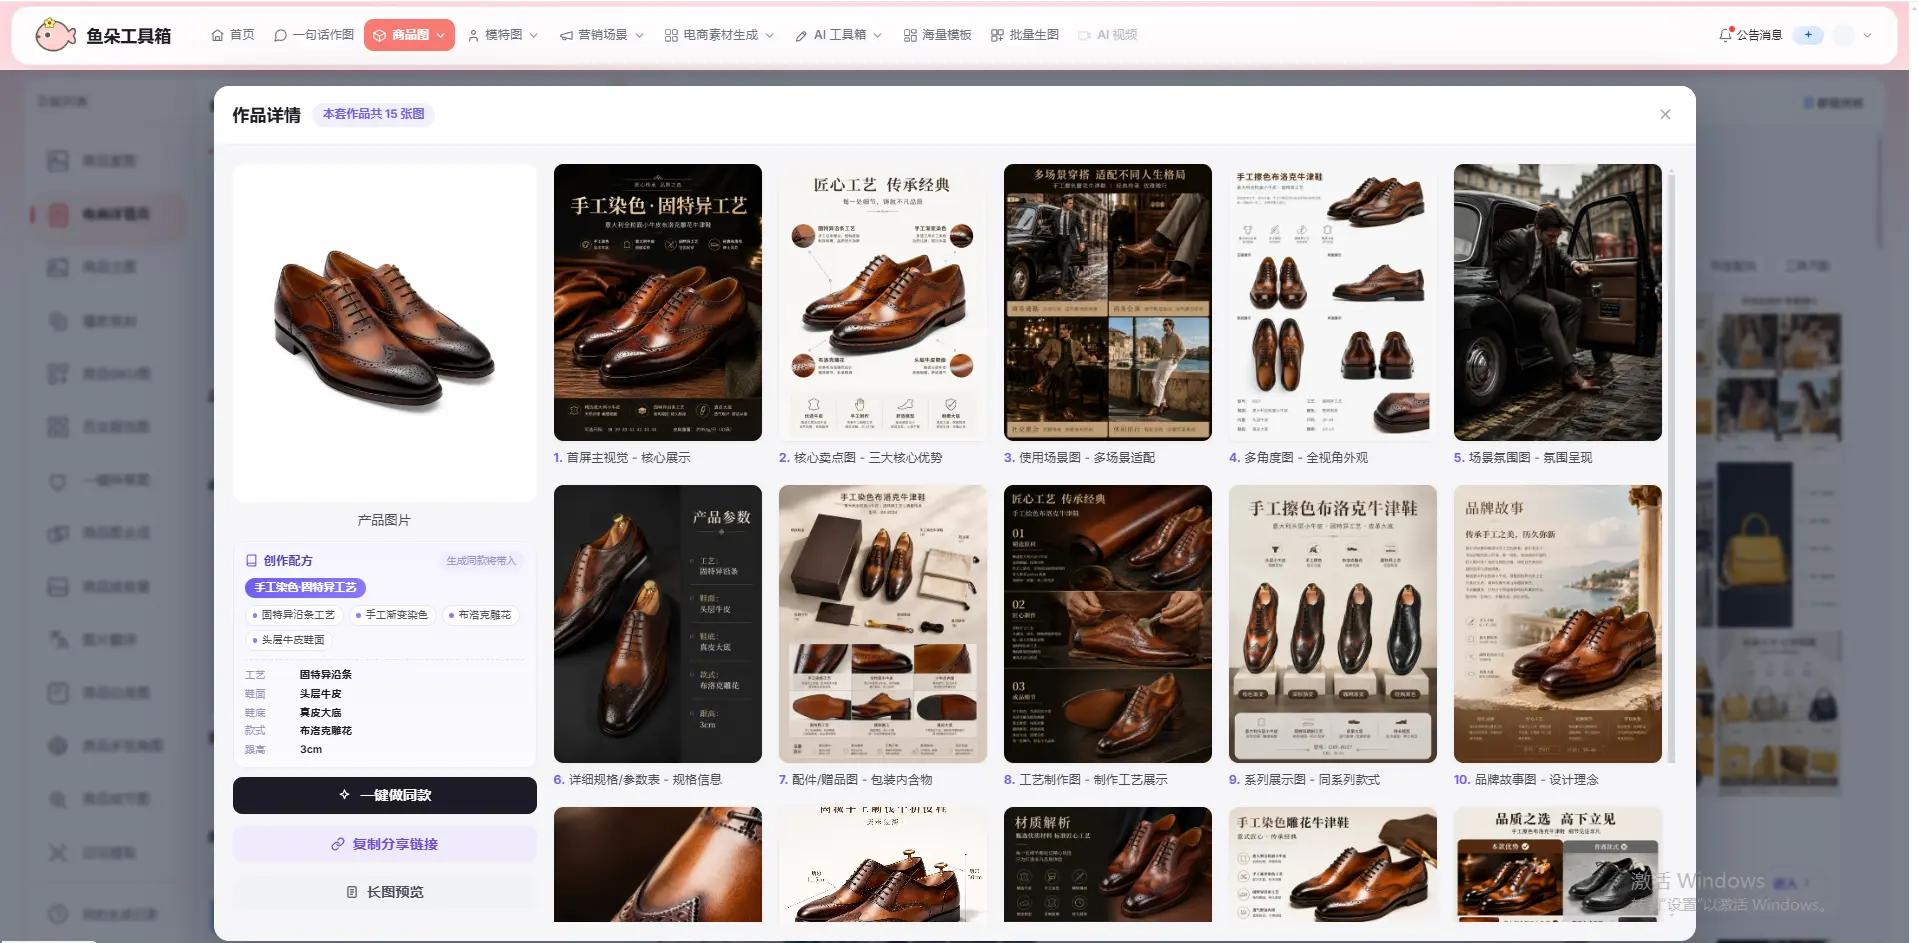The height and width of the screenshot is (943, 1919).
Task: Expand the 营销场景 dropdown chevron
Action: point(640,35)
